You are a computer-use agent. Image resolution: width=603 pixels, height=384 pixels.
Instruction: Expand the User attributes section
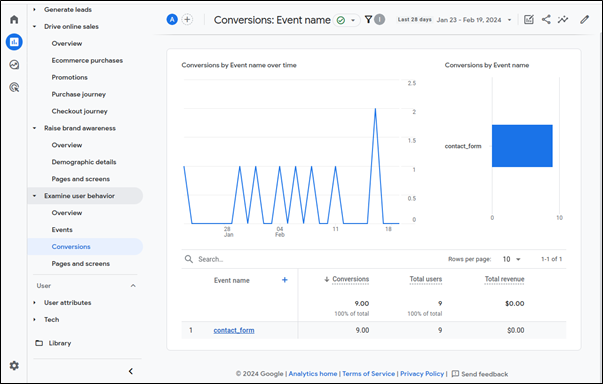pos(34,303)
